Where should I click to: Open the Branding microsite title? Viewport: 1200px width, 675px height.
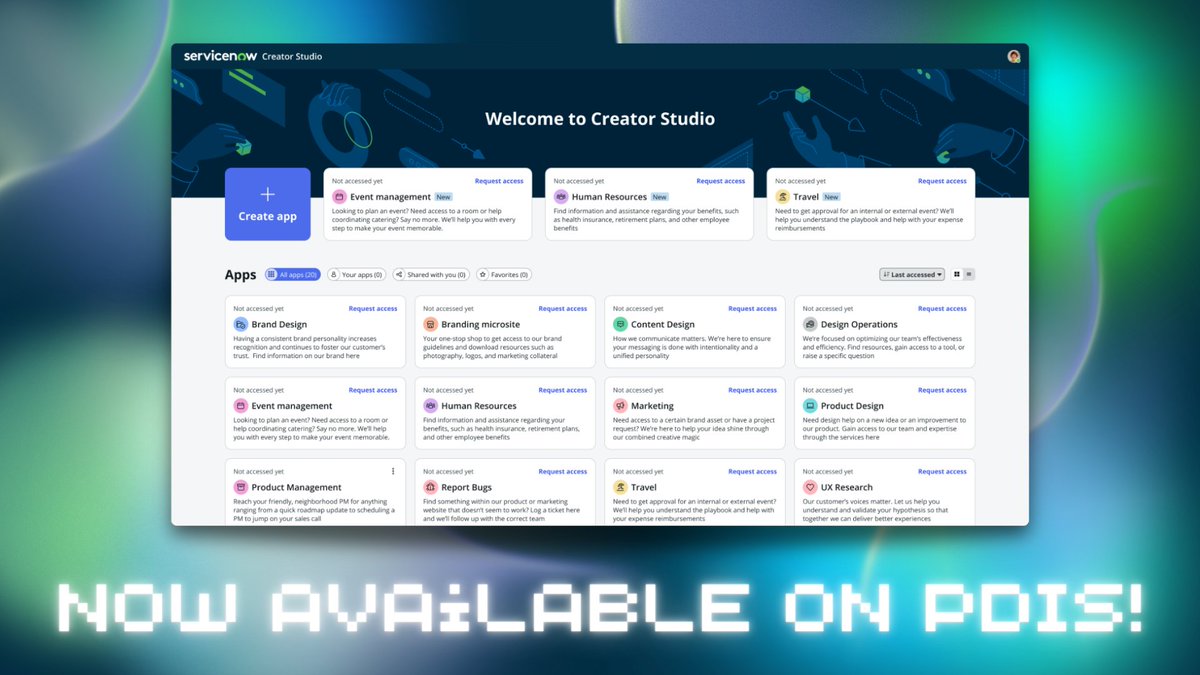(x=480, y=324)
